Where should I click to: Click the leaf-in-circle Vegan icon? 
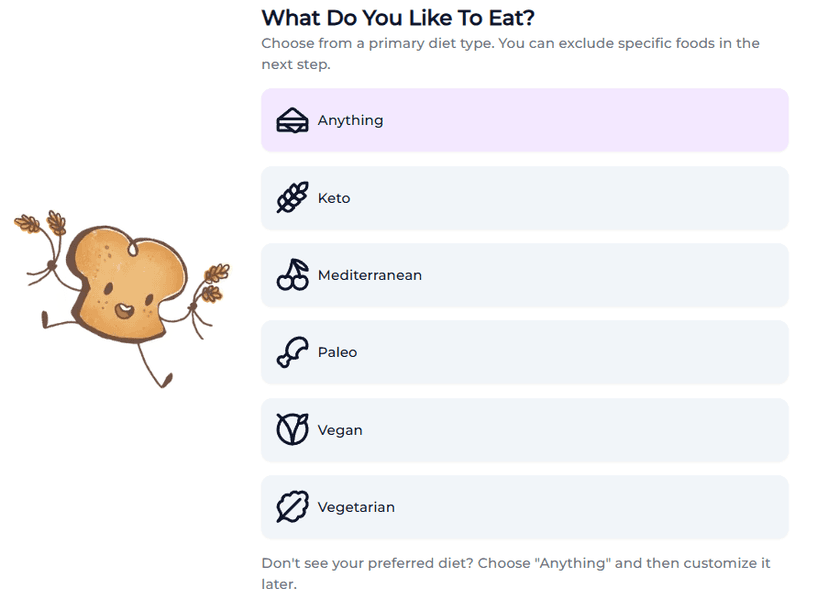point(292,430)
